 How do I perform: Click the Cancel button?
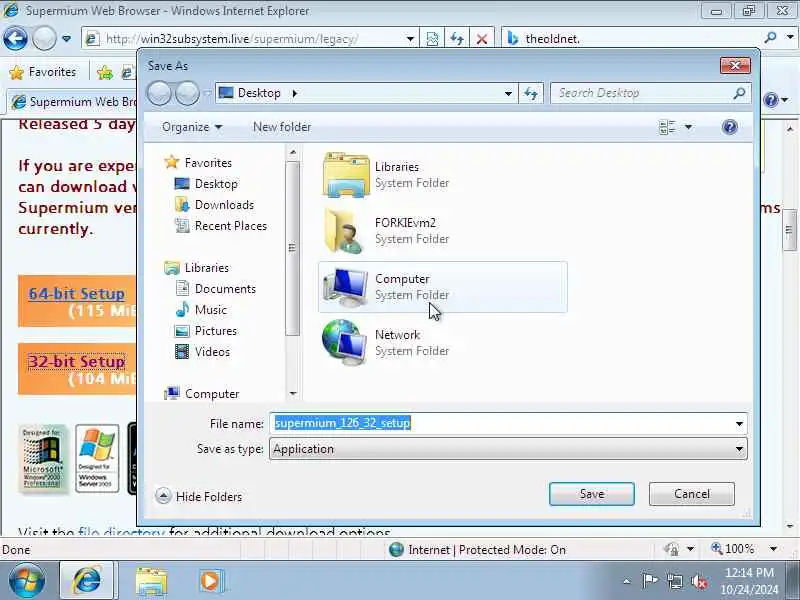pos(691,494)
